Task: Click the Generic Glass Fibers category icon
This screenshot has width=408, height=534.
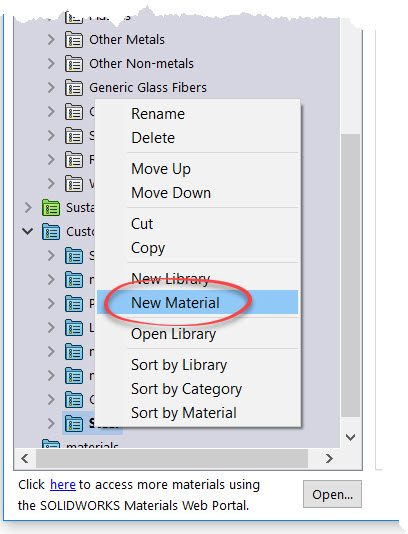Action: pos(74,88)
